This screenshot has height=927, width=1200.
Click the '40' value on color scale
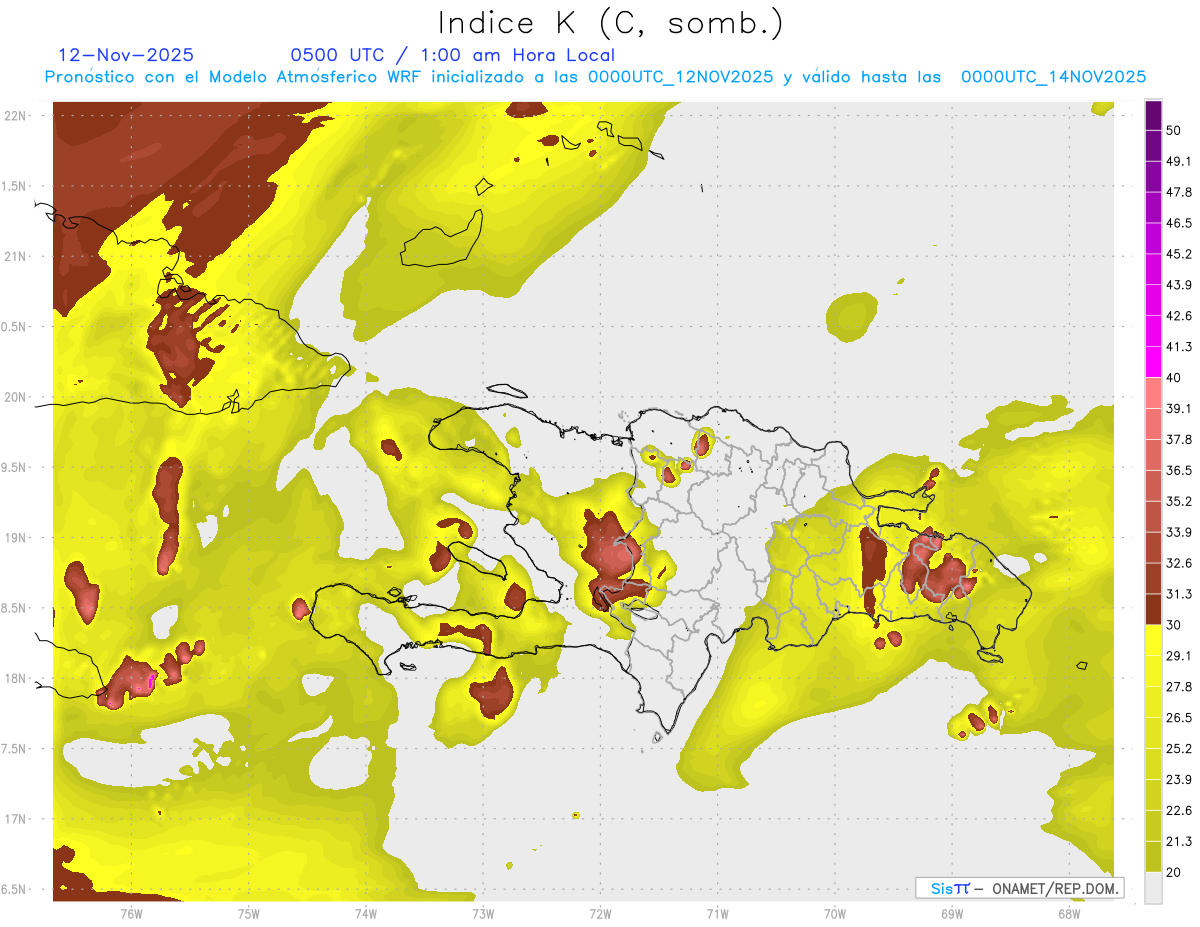point(1174,377)
